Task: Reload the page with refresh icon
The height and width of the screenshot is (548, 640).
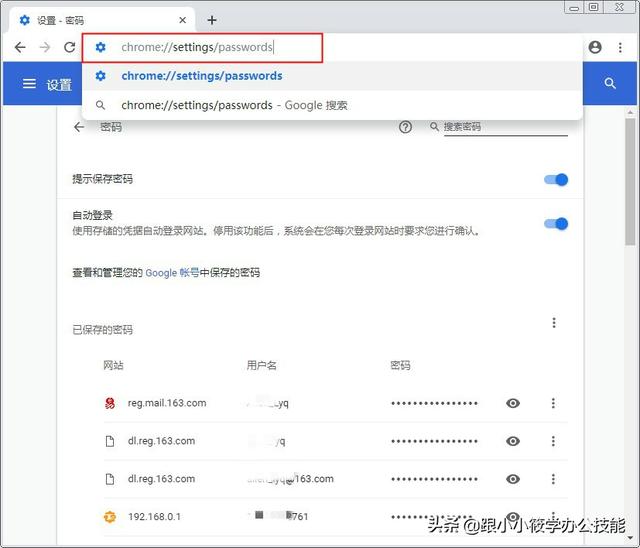Action: pyautogui.click(x=70, y=47)
